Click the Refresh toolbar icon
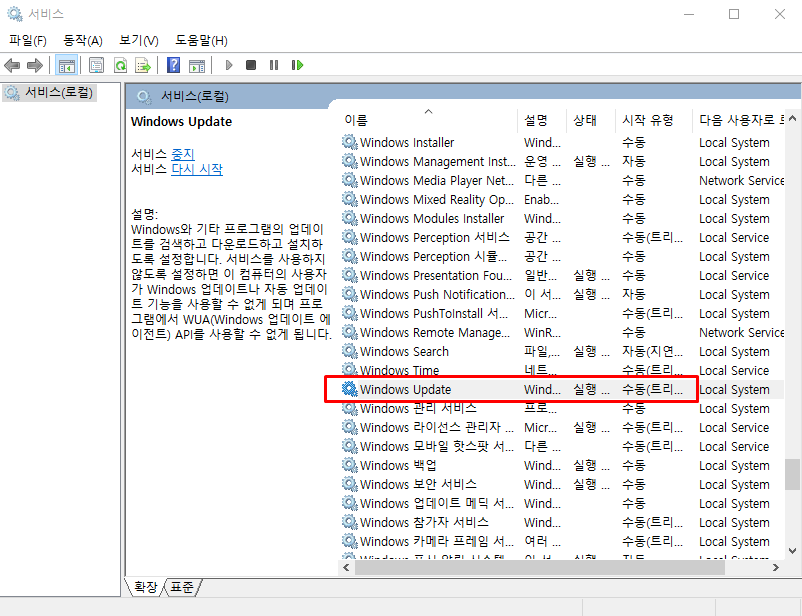Screen dimensions: 802x616 (x=120, y=65)
